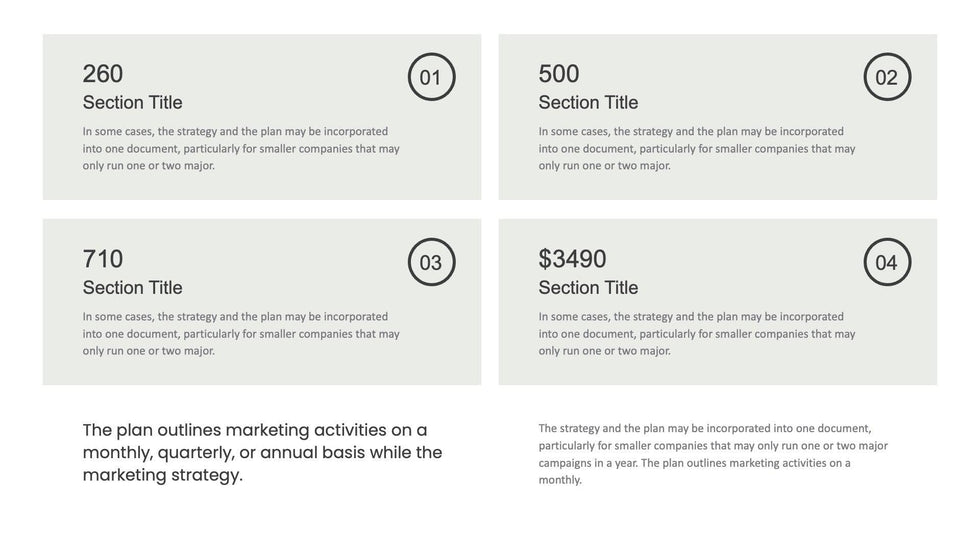Click the bold marketing plan headline text
Screen dimensions: 980x551
(262, 452)
